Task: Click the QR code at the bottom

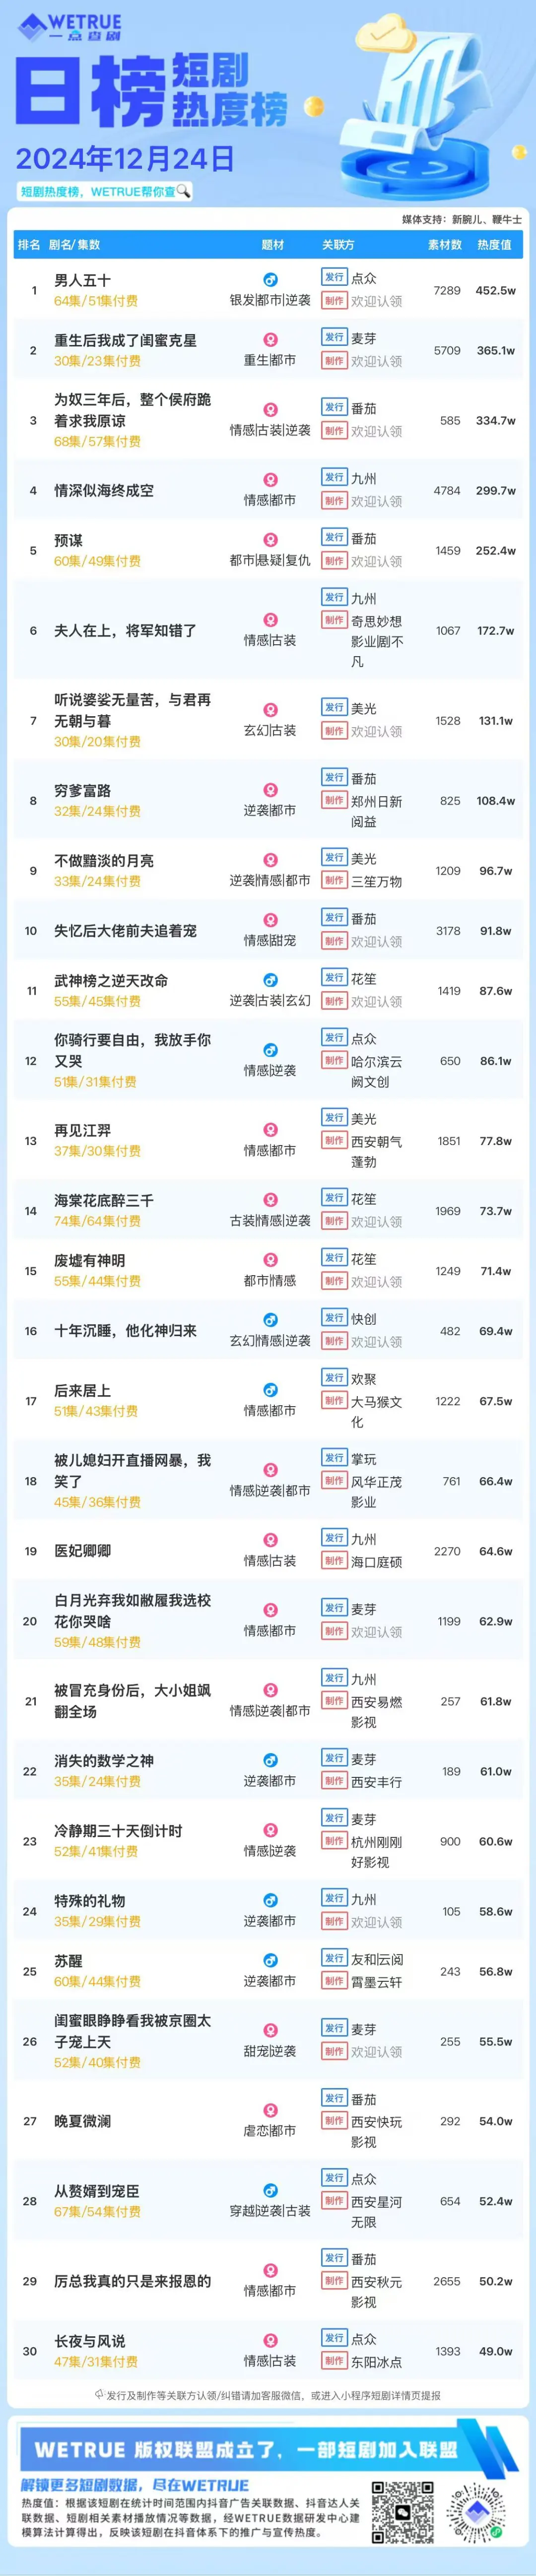Action: (x=403, y=2512)
